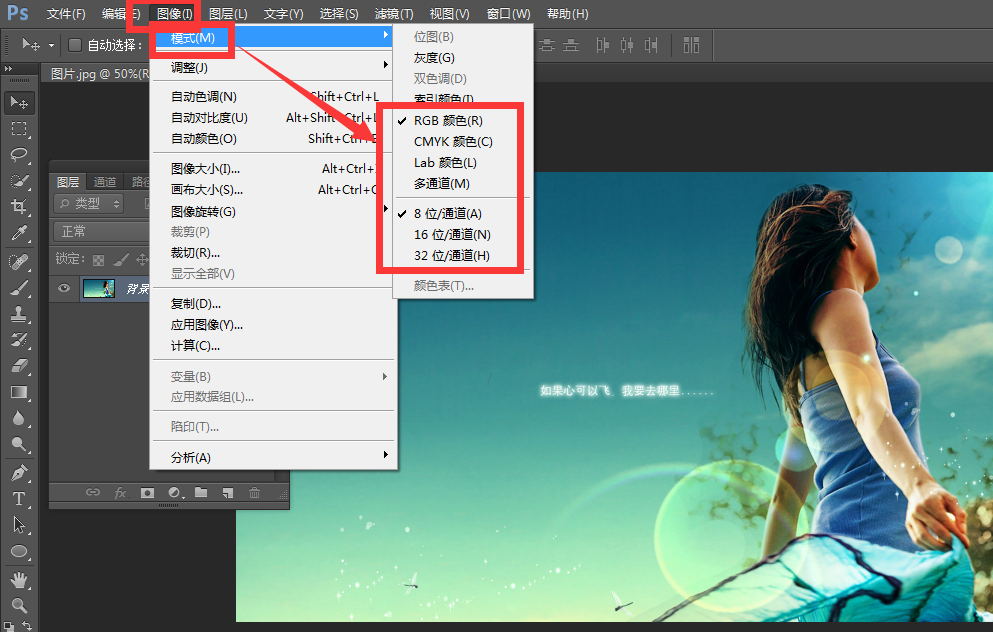Toggle the lock position icon
Viewport: 993px width, 632px height.
[x=142, y=260]
